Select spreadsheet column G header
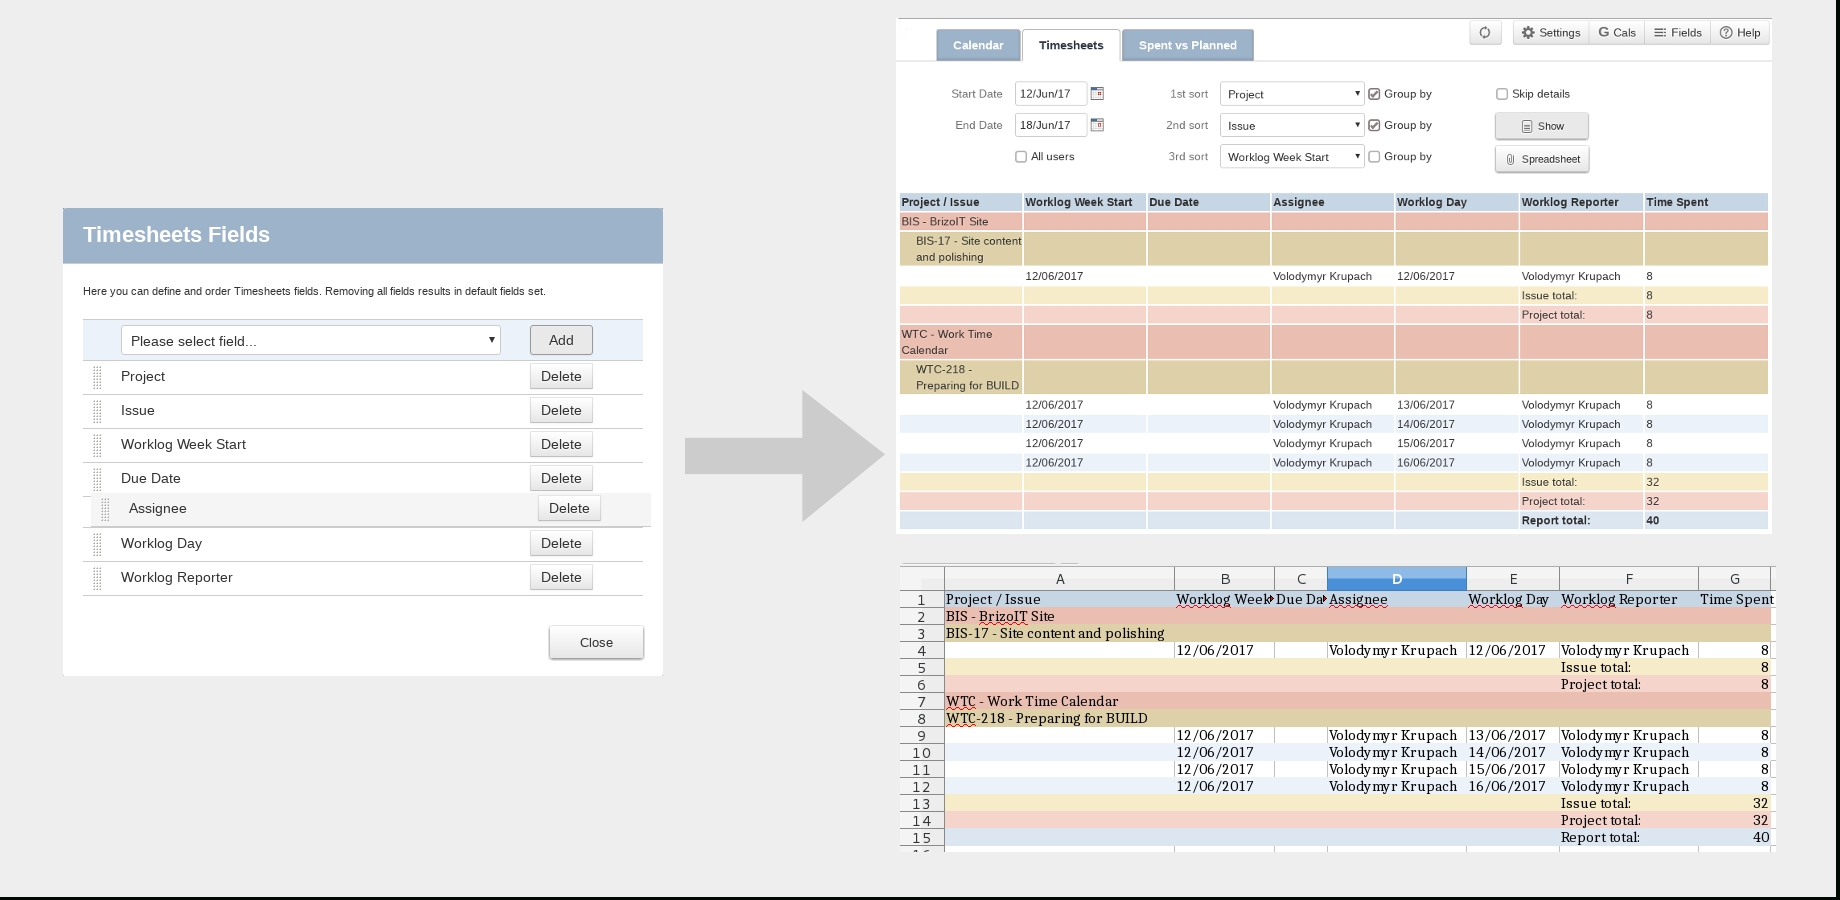This screenshot has width=1840, height=900. [1735, 579]
